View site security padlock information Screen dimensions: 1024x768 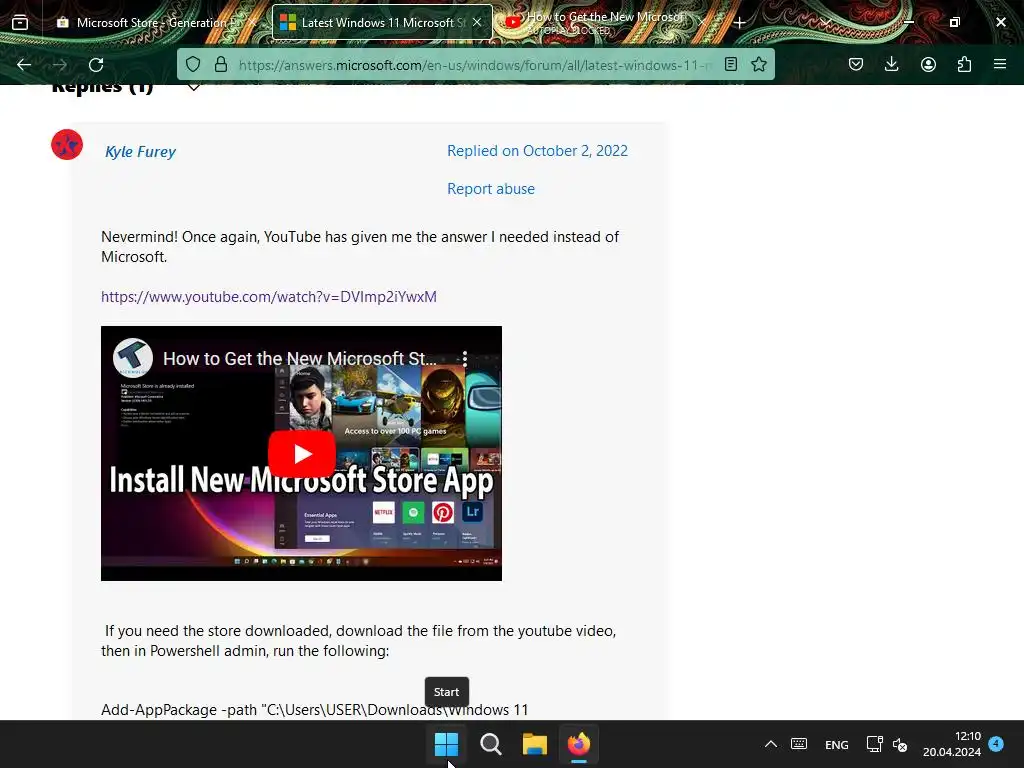click(x=221, y=64)
